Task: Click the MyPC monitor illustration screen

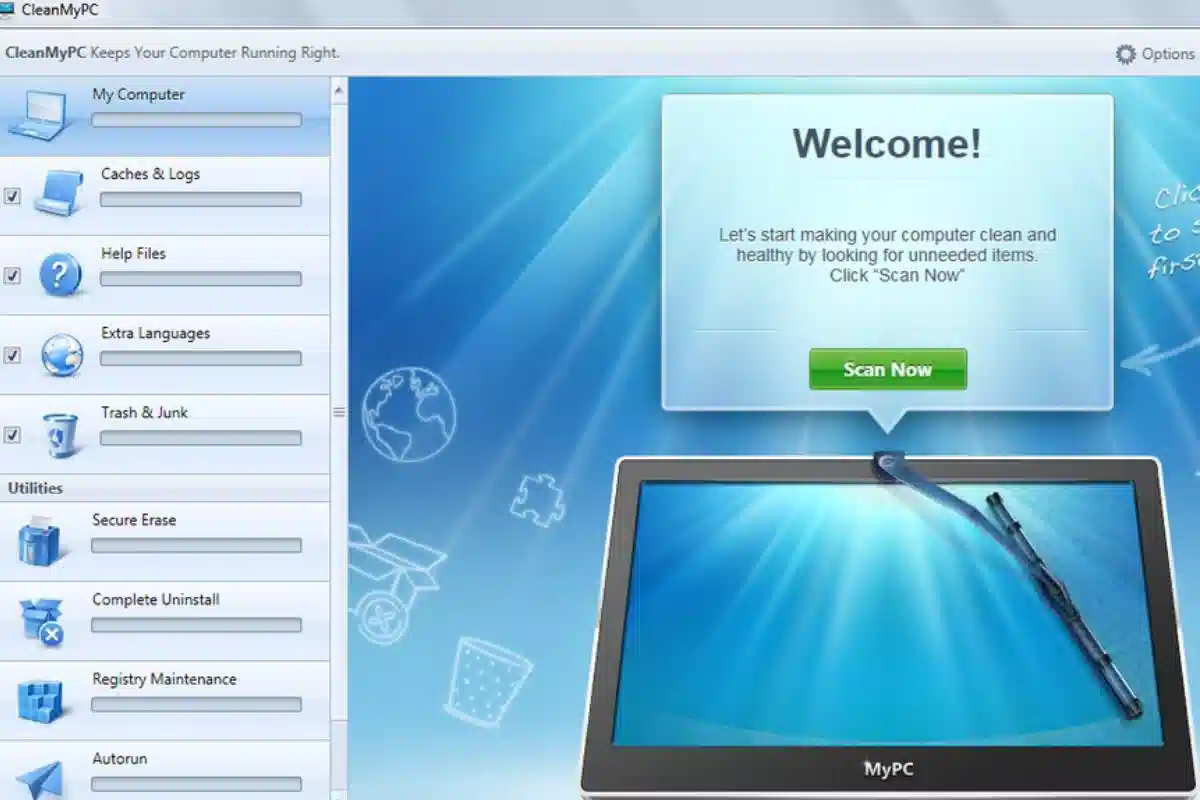Action: (888, 614)
